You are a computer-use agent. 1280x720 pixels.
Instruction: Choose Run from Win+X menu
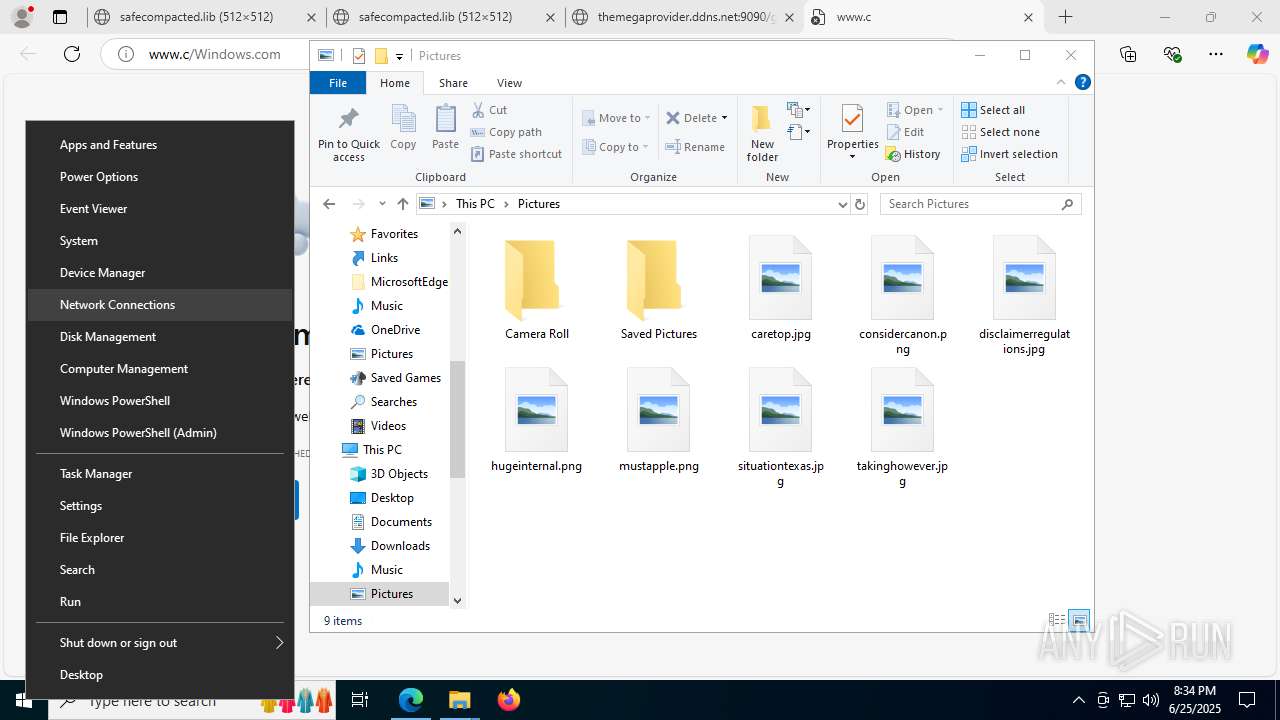tap(160, 602)
